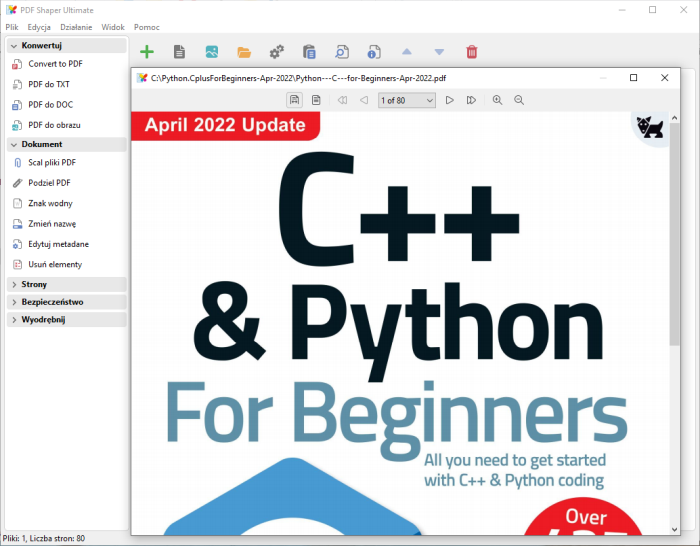Zoom out on the PDF preview
This screenshot has width=700, height=546.
click(519, 100)
